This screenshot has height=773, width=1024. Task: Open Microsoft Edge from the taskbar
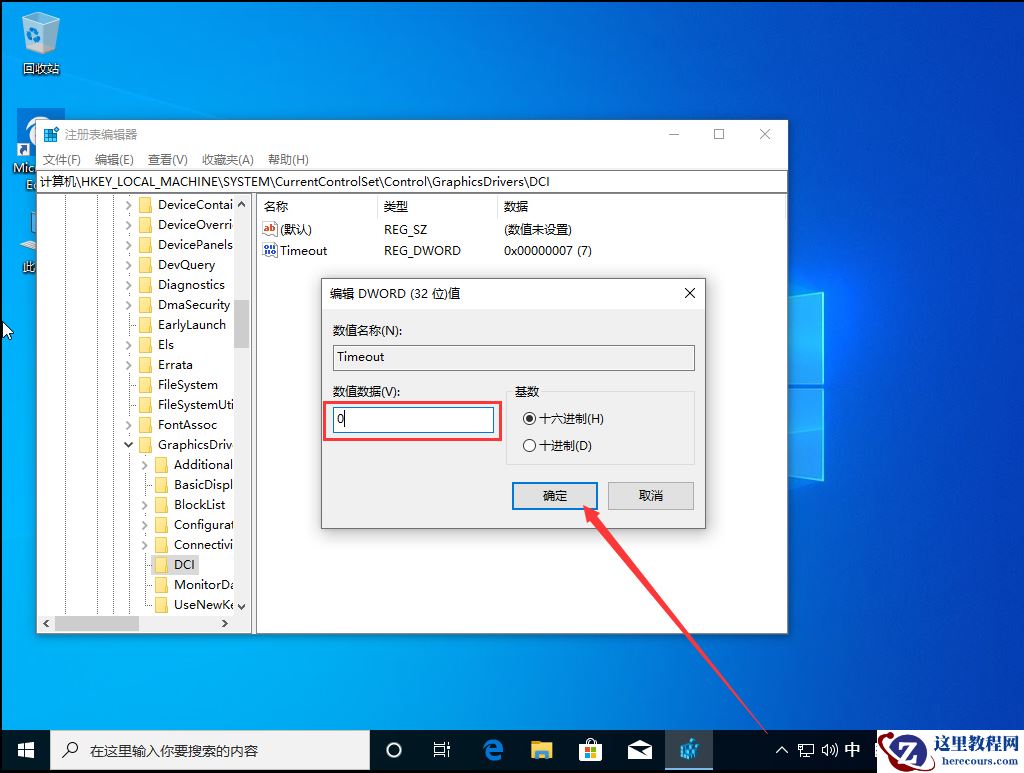pos(492,749)
